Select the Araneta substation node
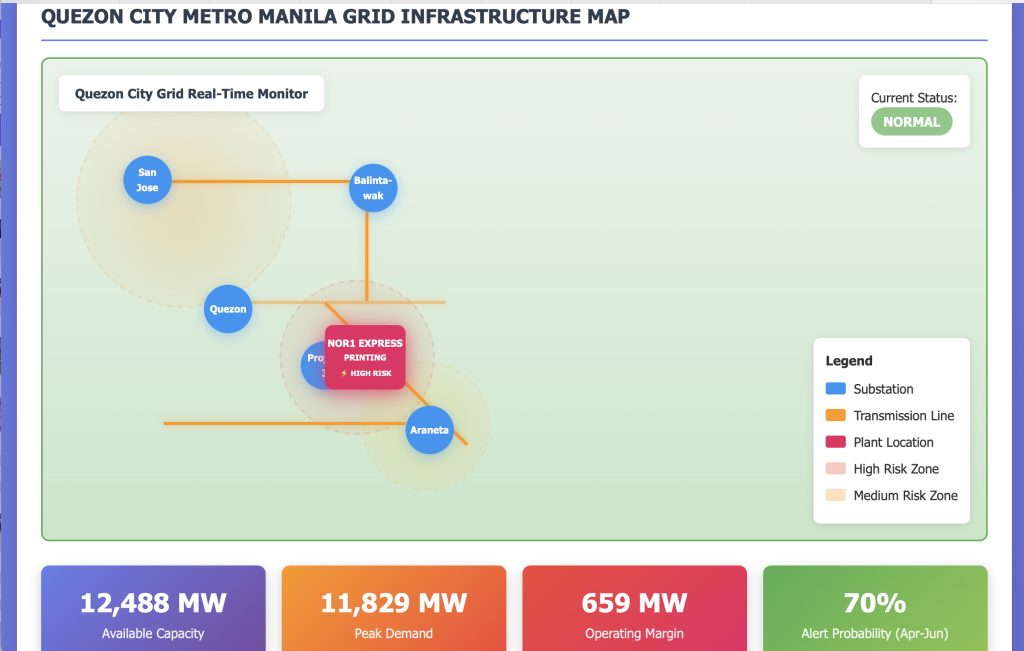The image size is (1024, 651). 429,431
